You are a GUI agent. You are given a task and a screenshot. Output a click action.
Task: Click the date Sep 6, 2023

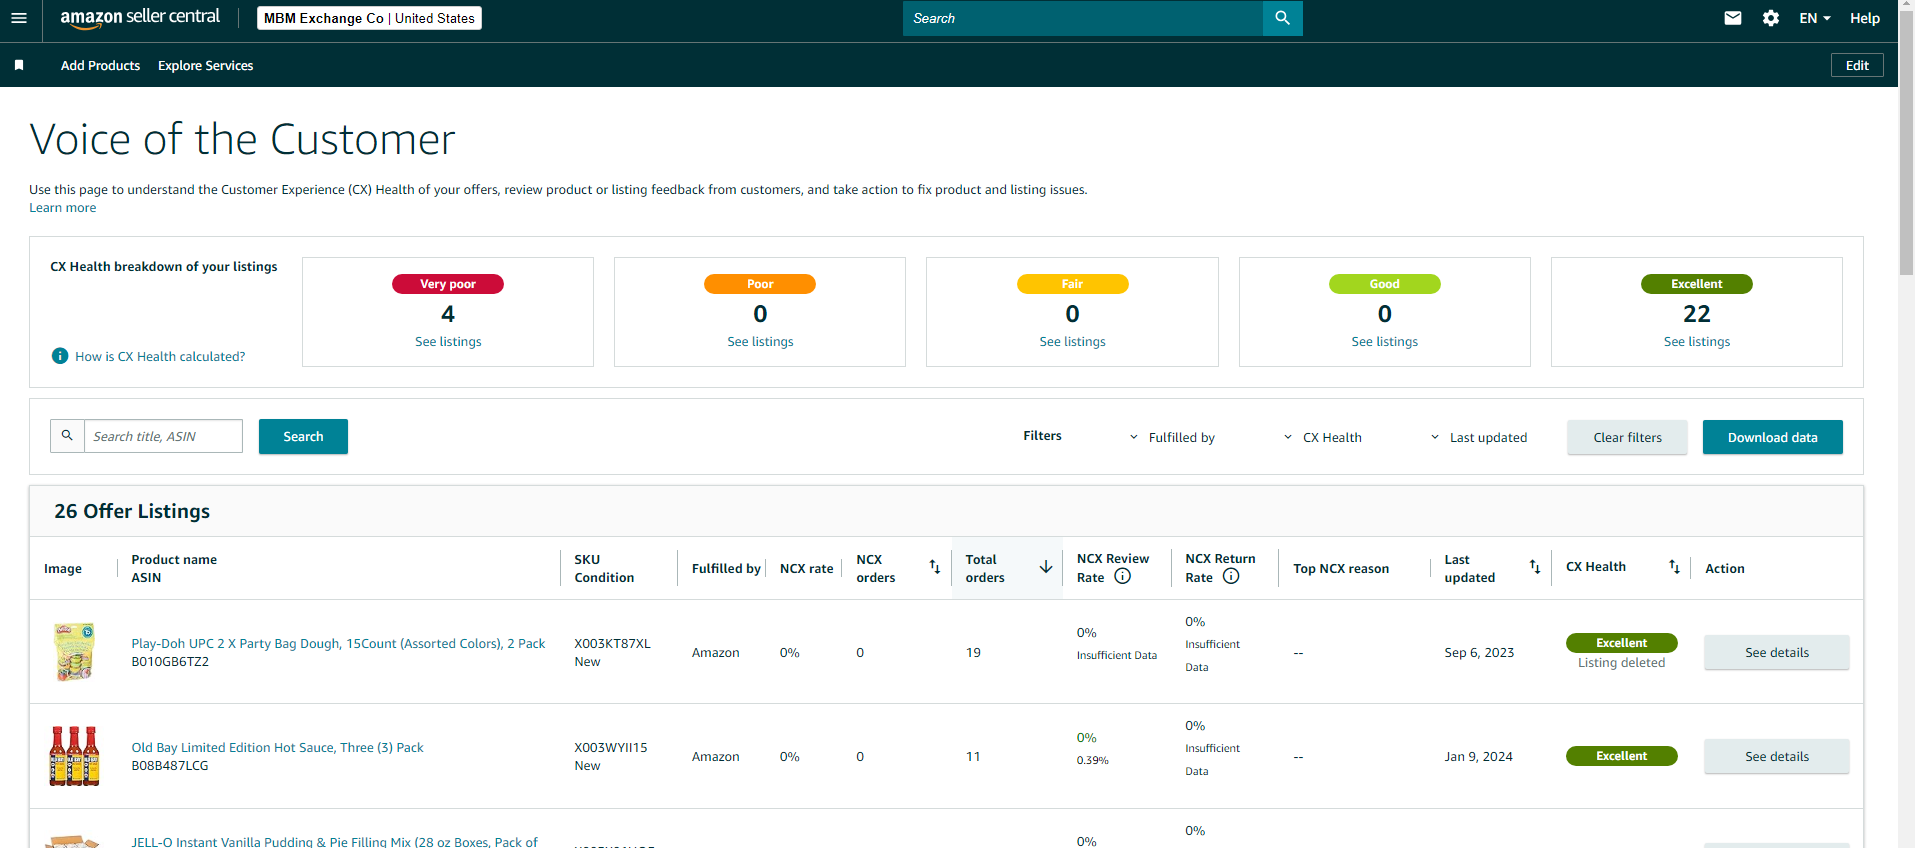[x=1479, y=652]
